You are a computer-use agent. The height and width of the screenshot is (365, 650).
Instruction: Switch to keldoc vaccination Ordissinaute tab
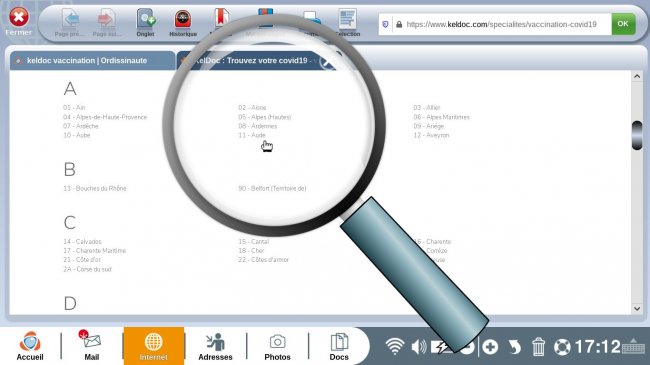coord(92,61)
